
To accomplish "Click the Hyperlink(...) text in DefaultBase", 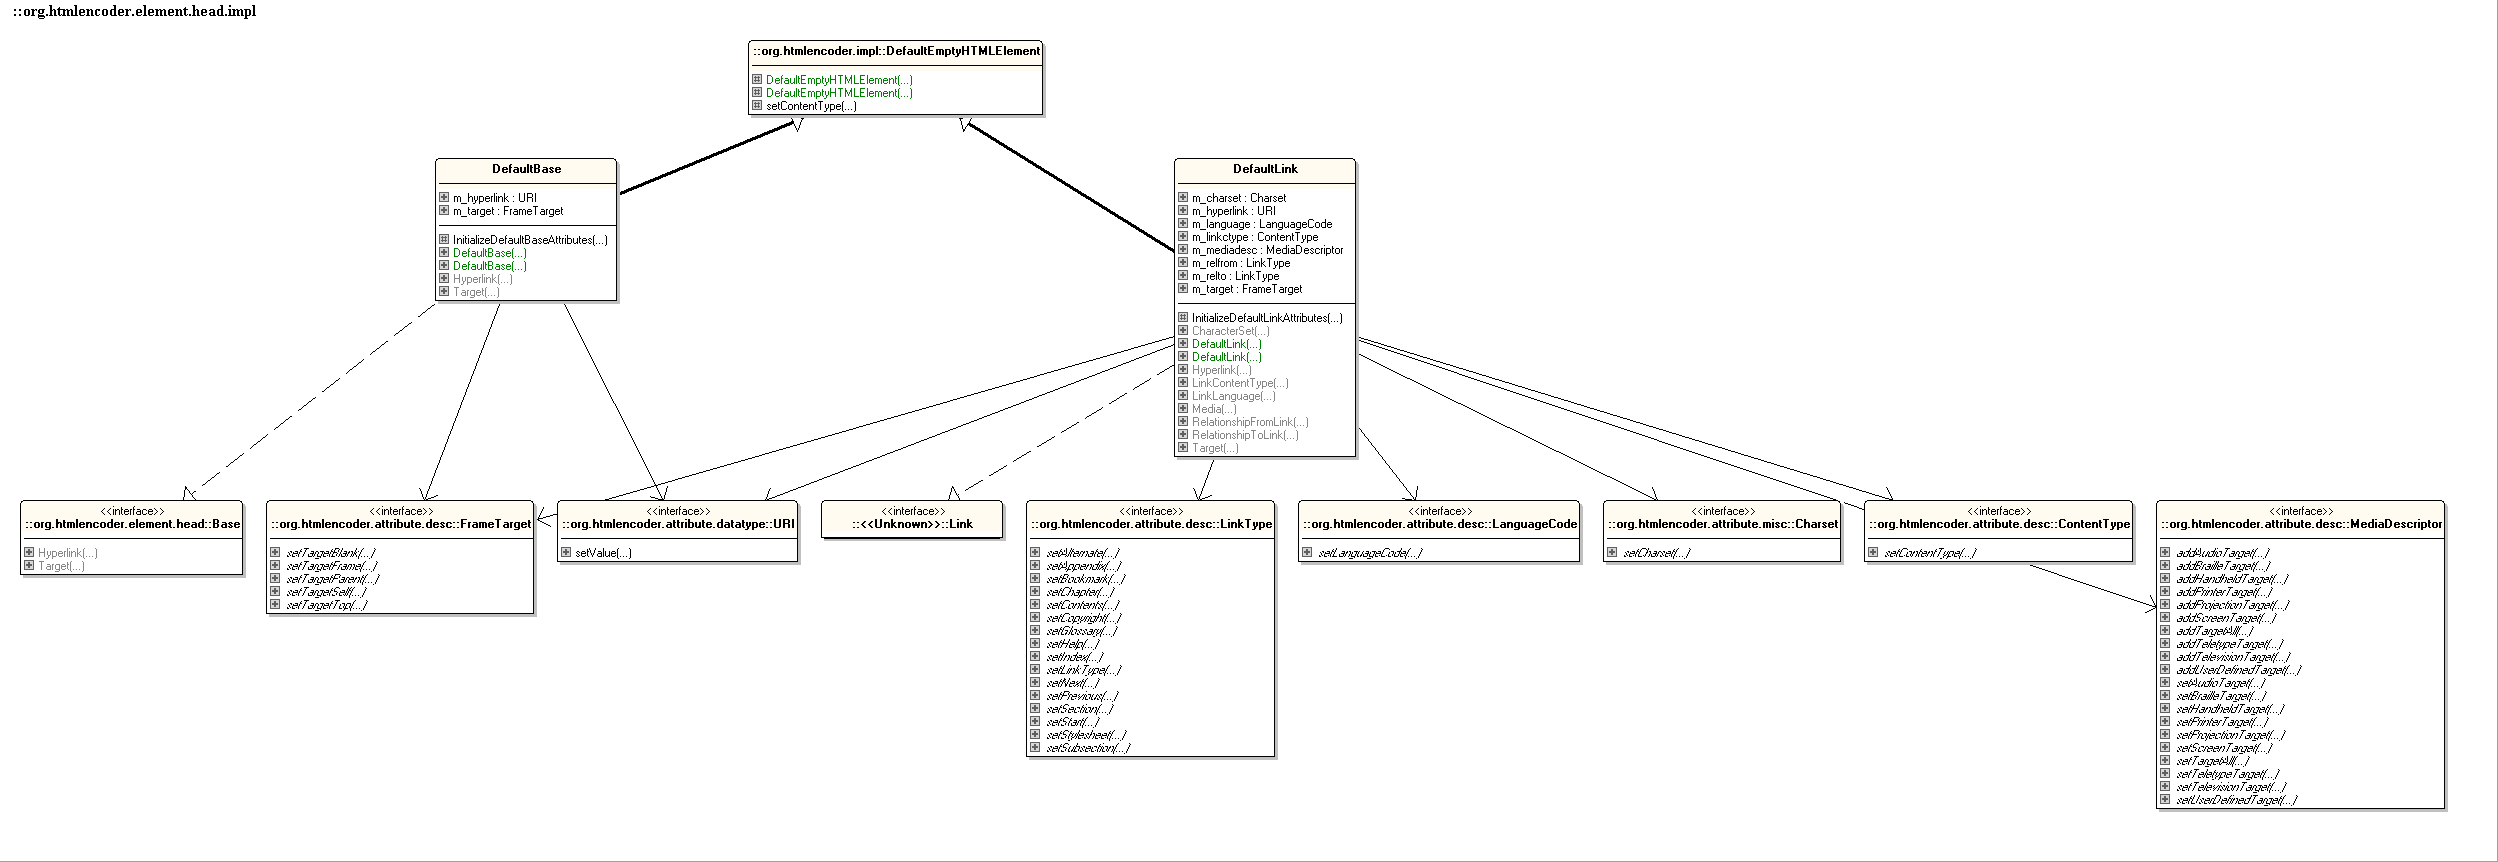I will 483,279.
